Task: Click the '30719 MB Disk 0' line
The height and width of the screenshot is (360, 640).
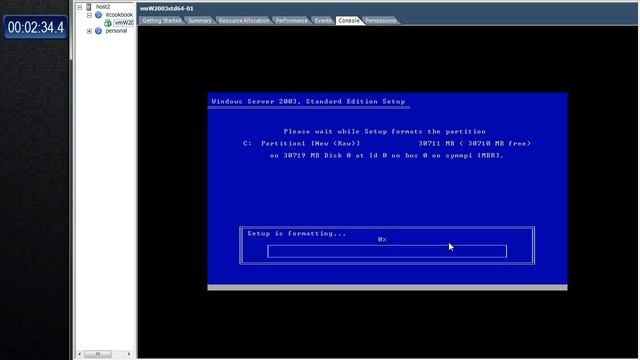Action: pyautogui.click(x=387, y=156)
